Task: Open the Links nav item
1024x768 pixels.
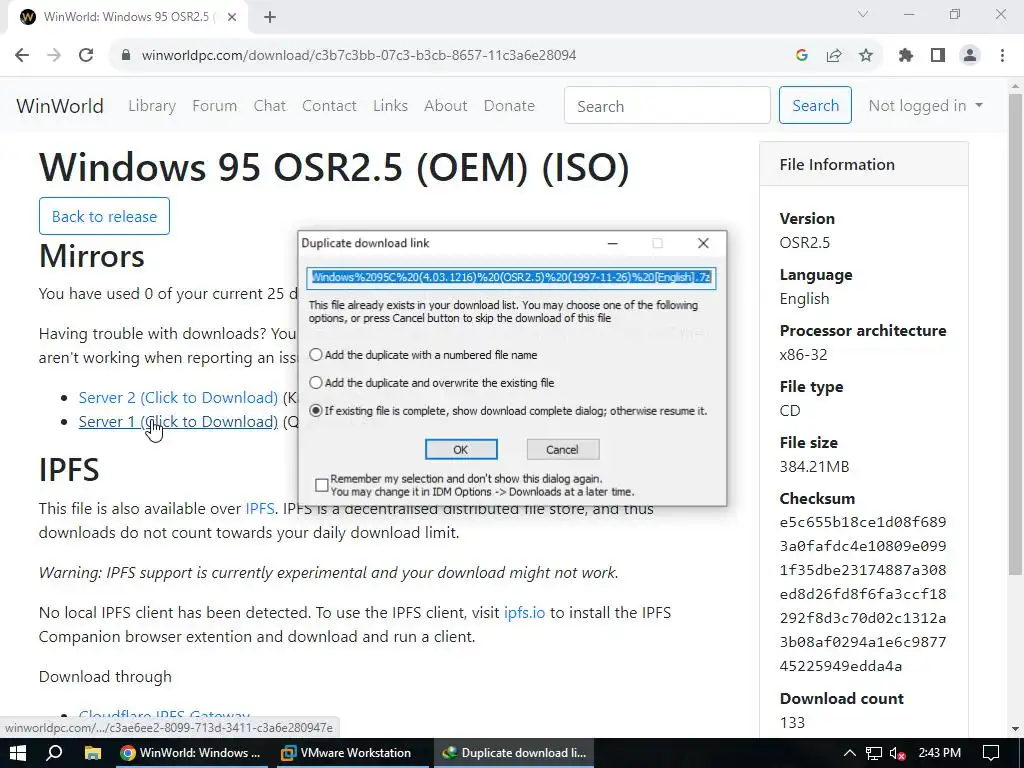Action: click(x=391, y=106)
